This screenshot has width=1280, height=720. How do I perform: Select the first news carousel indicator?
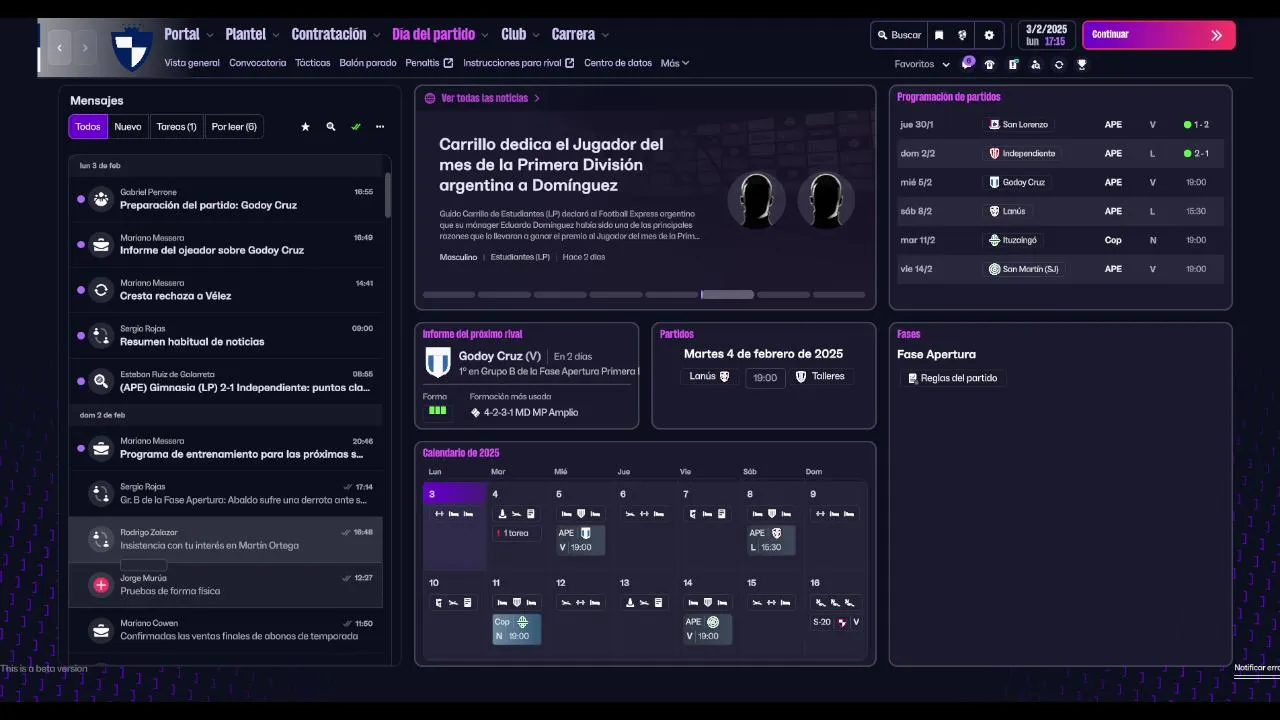coord(449,295)
